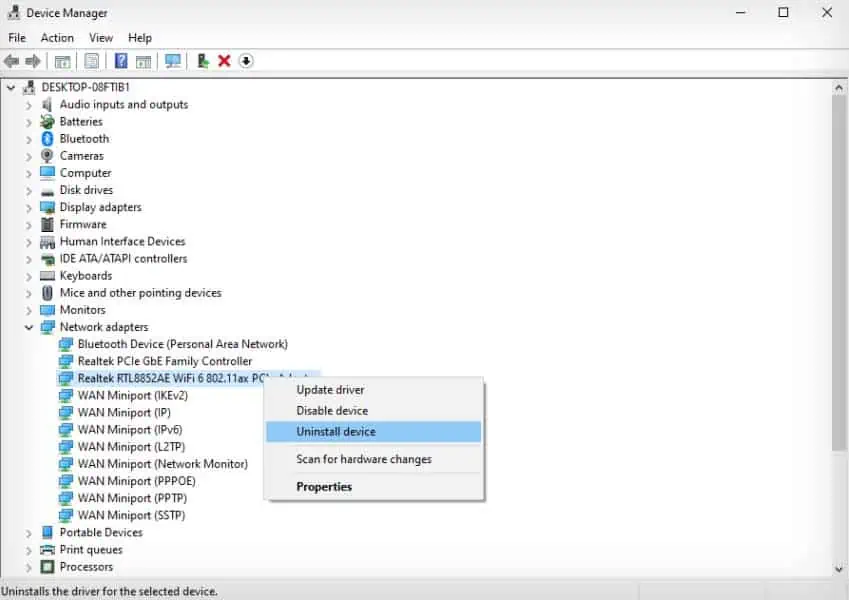The width and height of the screenshot is (849, 600).
Task: Open the Help menu
Action: pos(140,38)
